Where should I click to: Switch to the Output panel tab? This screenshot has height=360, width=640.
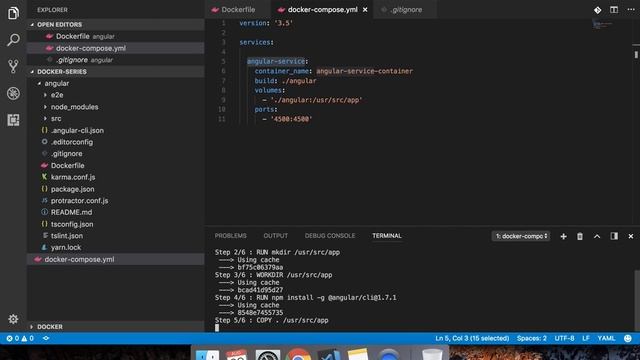(x=276, y=236)
